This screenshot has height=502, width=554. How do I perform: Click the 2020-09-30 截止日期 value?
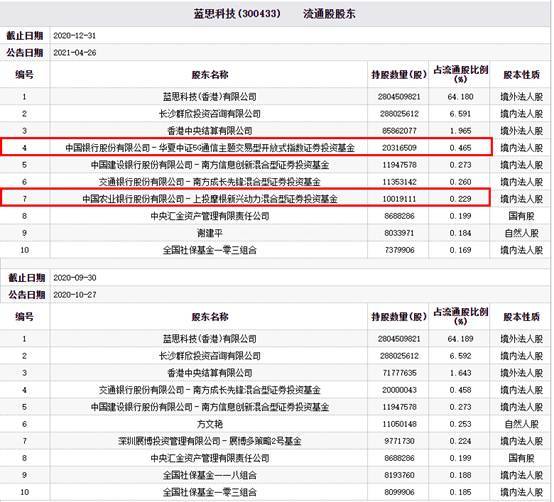[x=75, y=278]
